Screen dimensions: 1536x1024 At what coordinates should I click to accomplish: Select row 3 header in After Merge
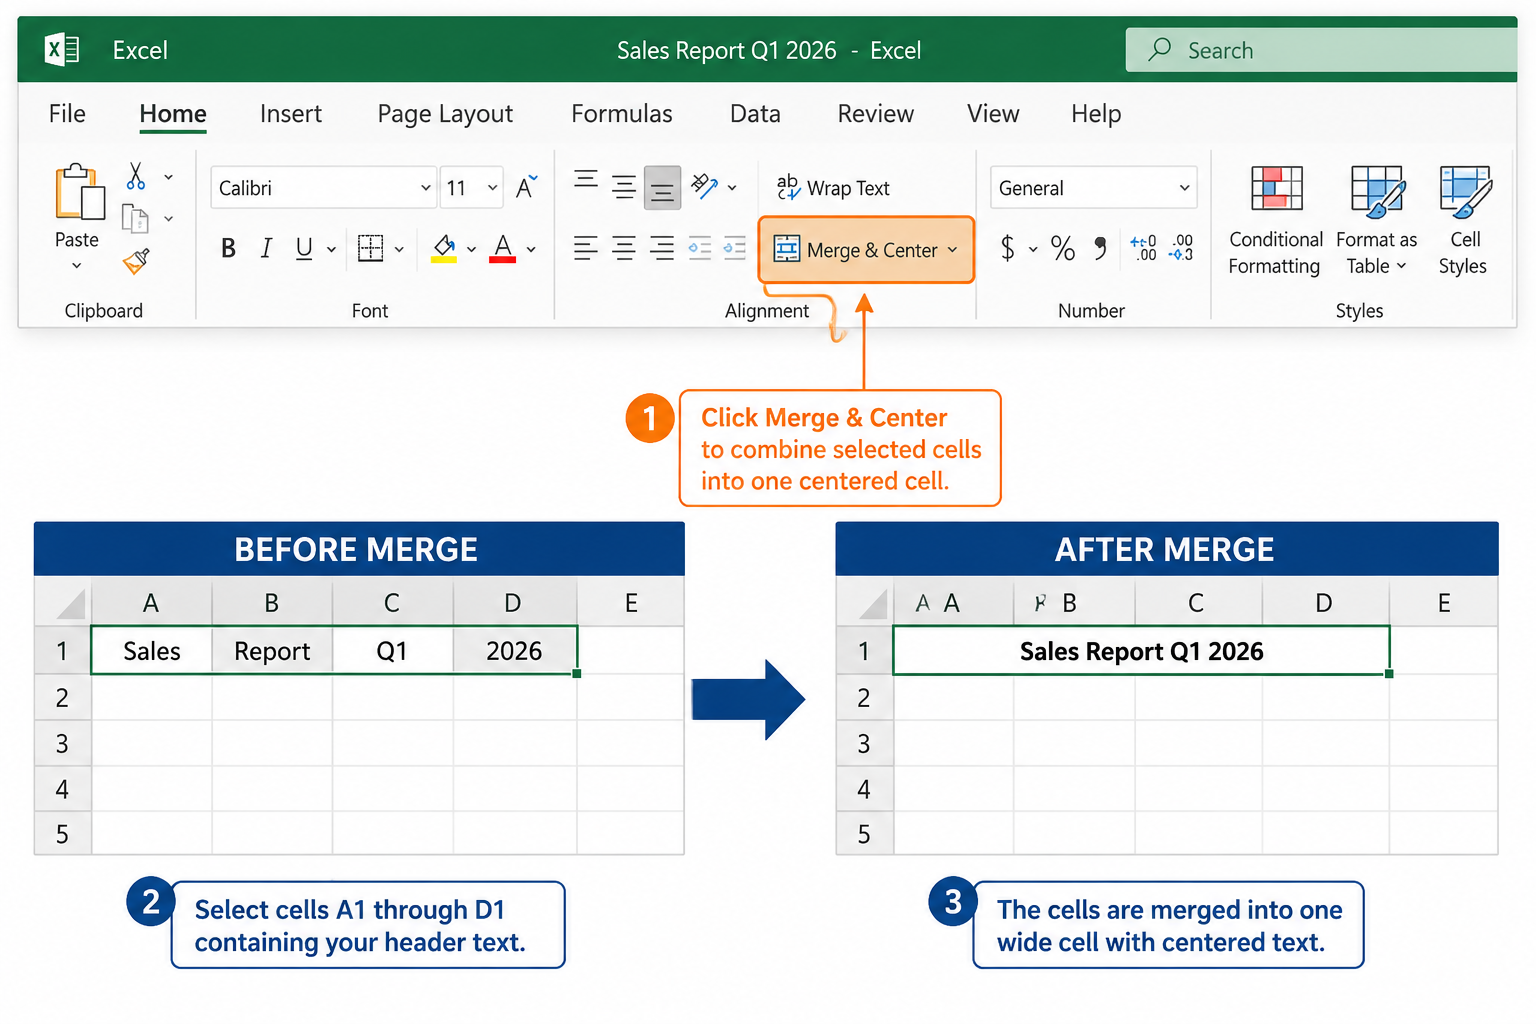[x=864, y=744]
